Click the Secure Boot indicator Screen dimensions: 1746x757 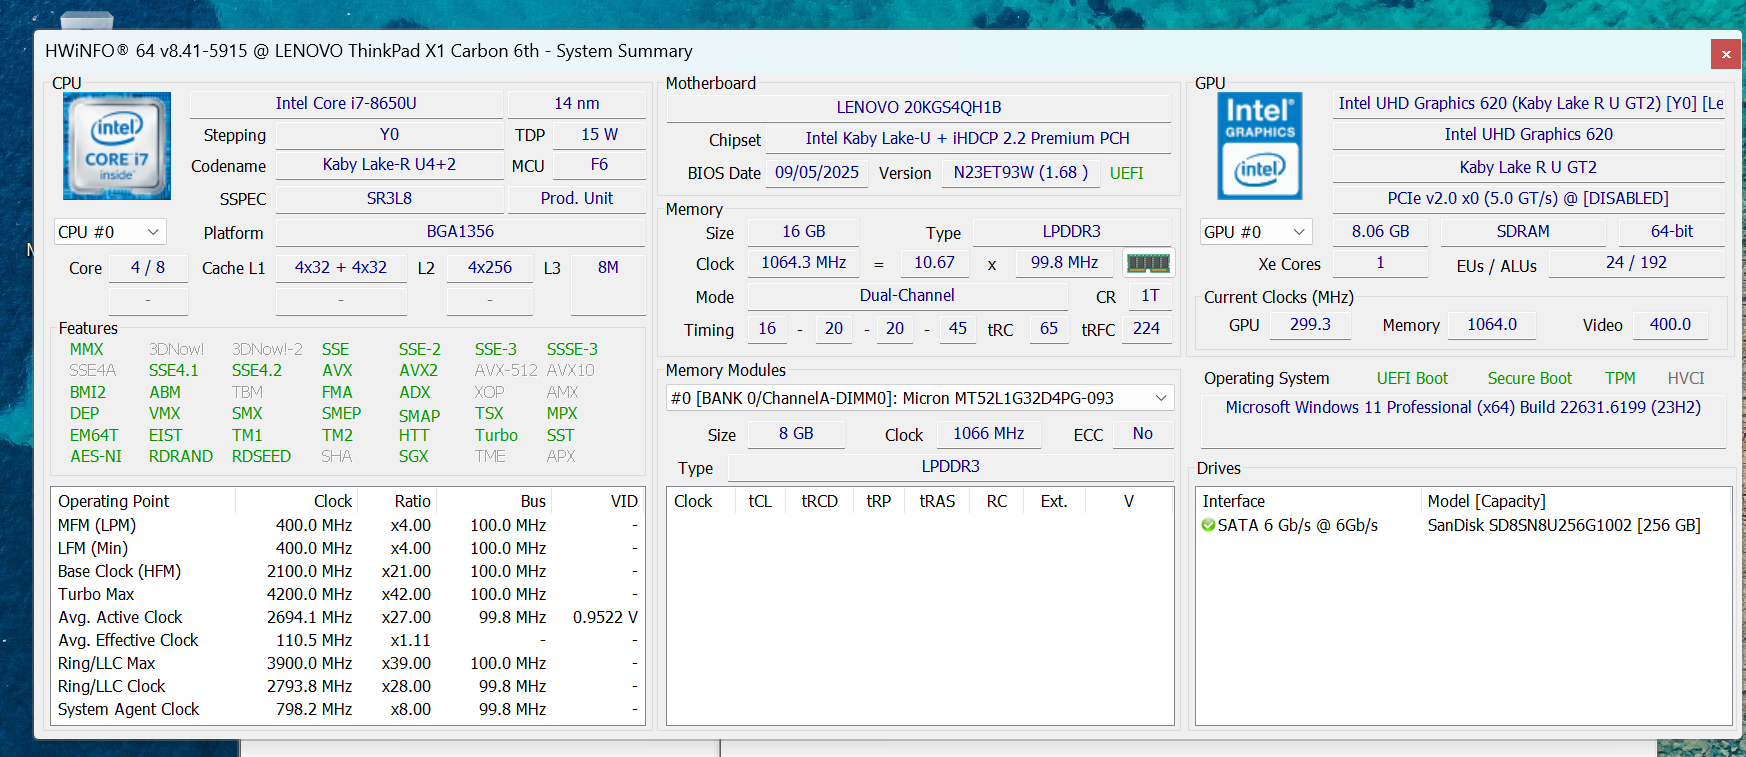click(x=1530, y=378)
